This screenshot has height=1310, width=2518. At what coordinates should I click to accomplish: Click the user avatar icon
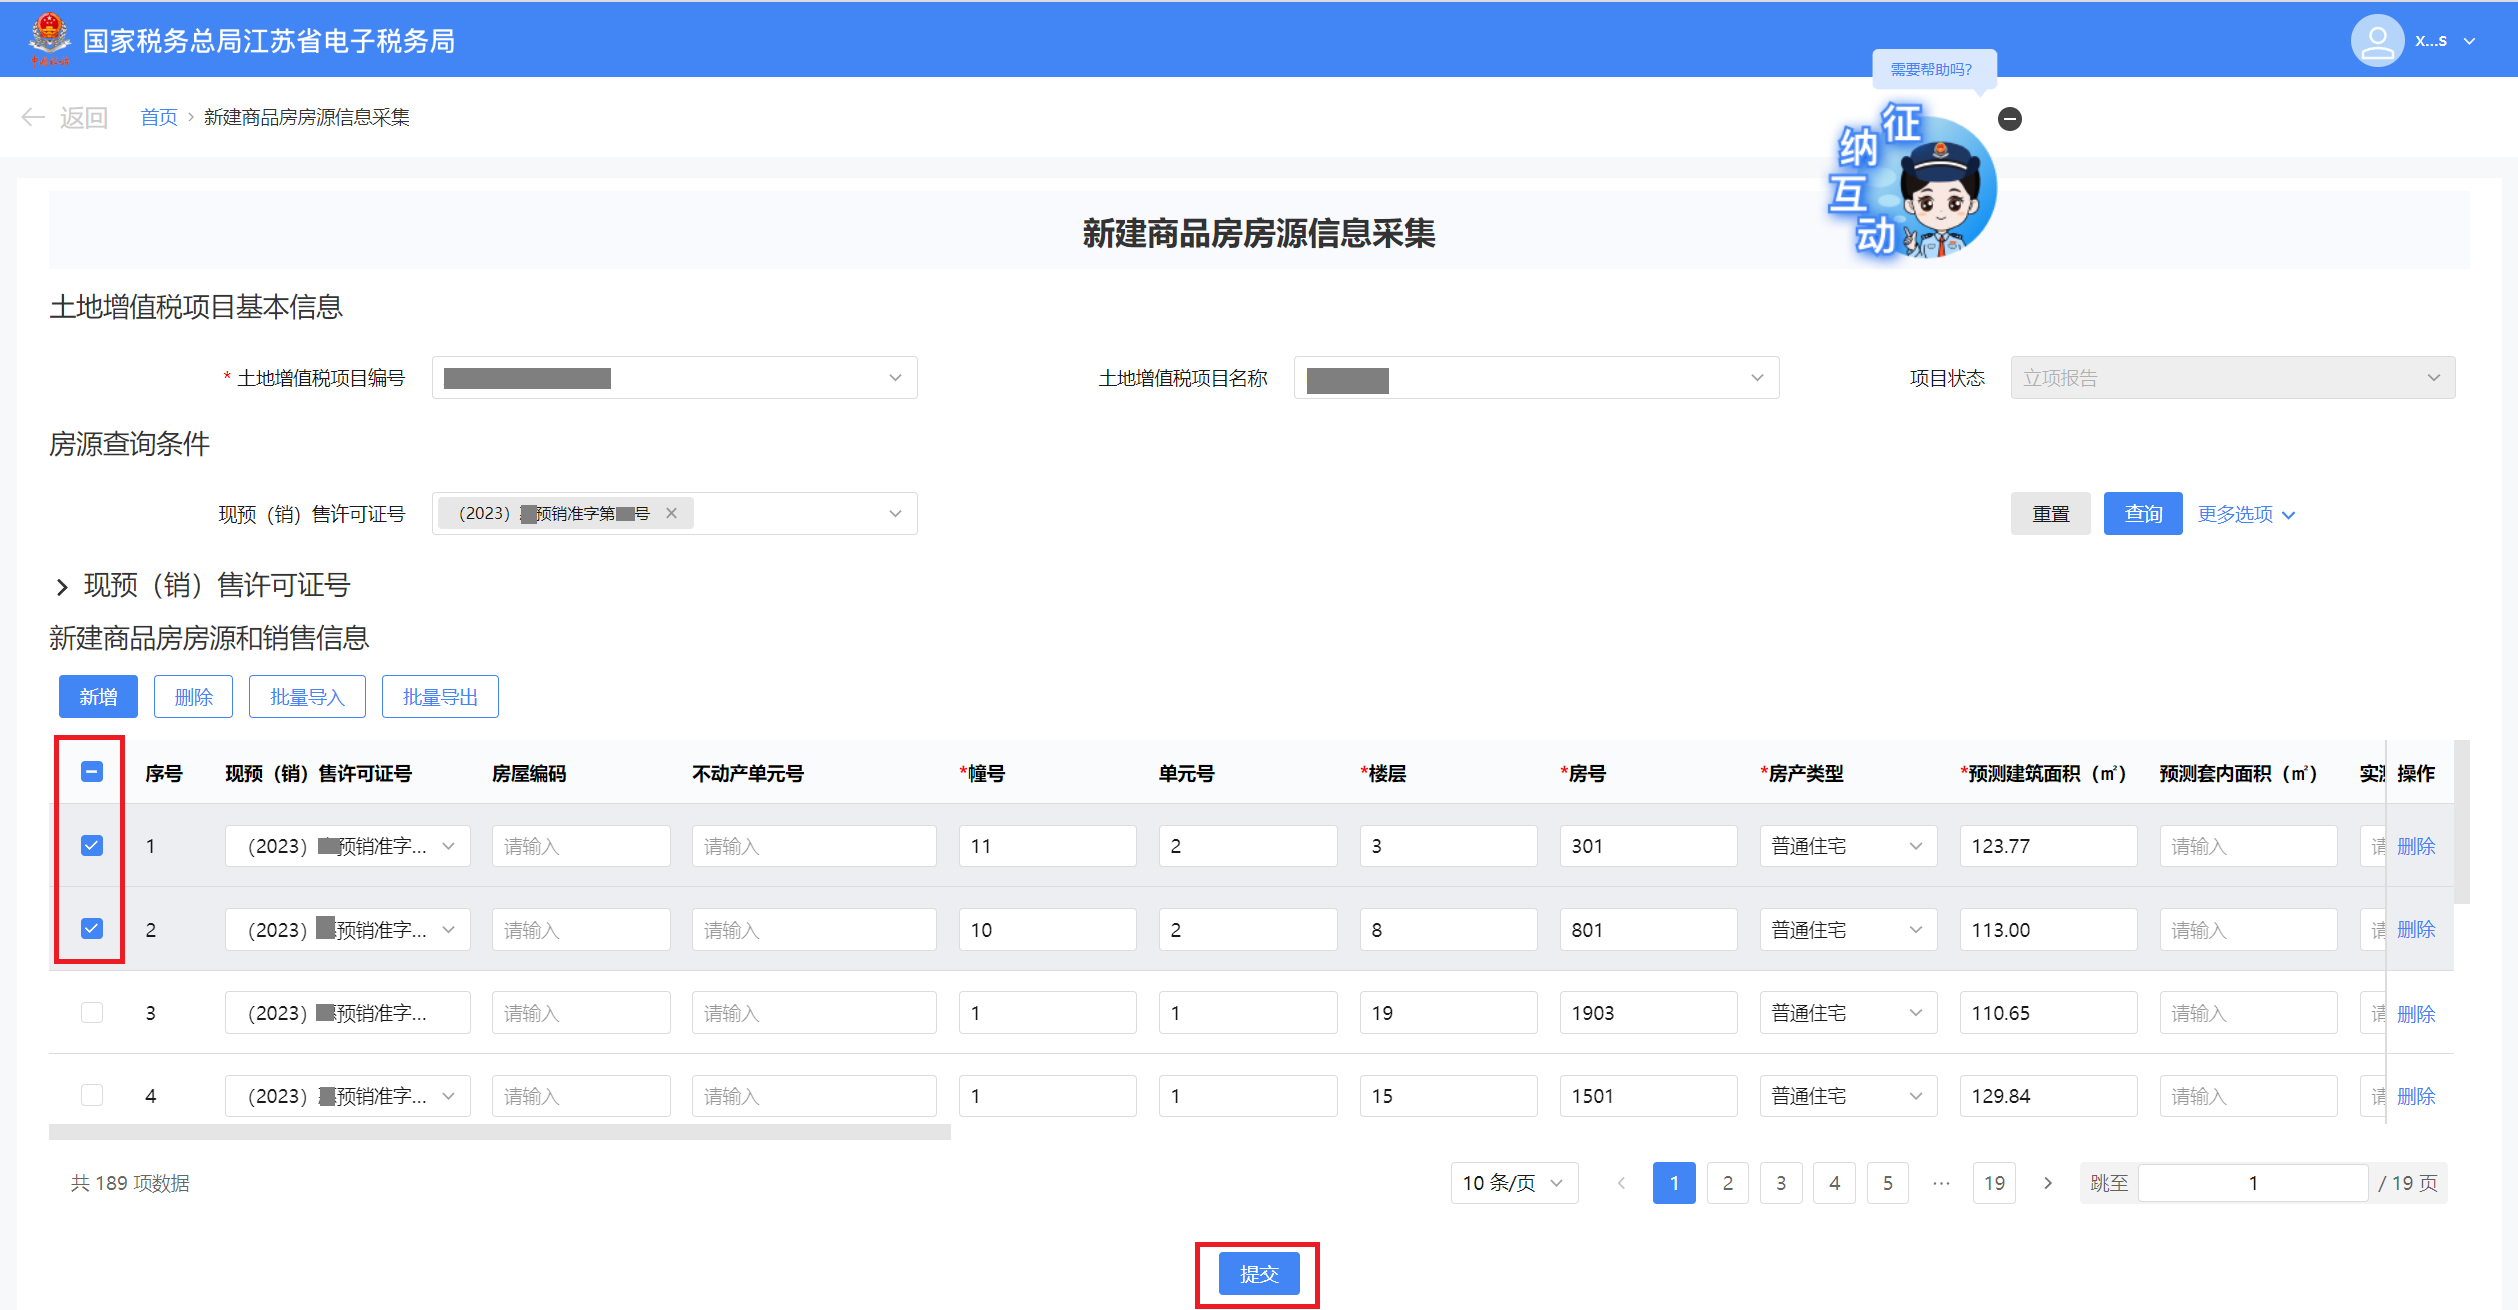tap(2376, 41)
